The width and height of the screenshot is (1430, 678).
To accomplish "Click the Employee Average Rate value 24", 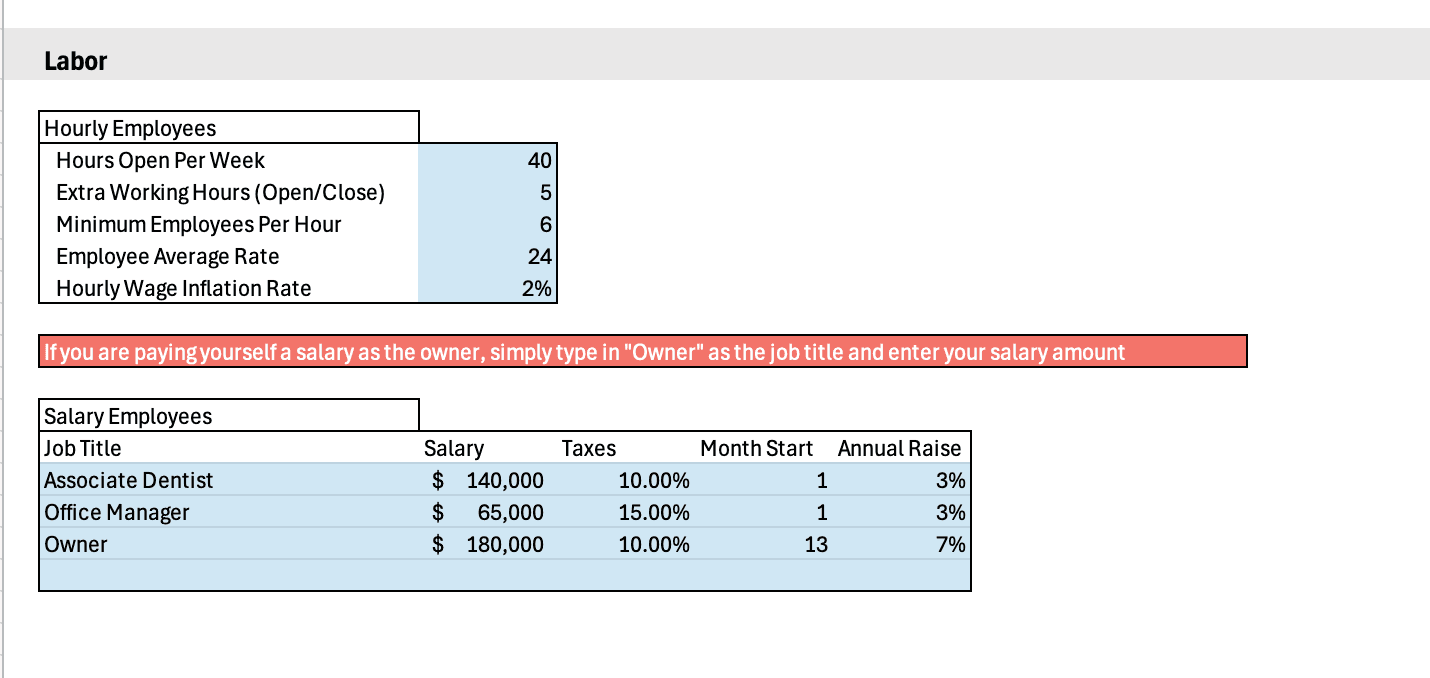I will pos(487,256).
